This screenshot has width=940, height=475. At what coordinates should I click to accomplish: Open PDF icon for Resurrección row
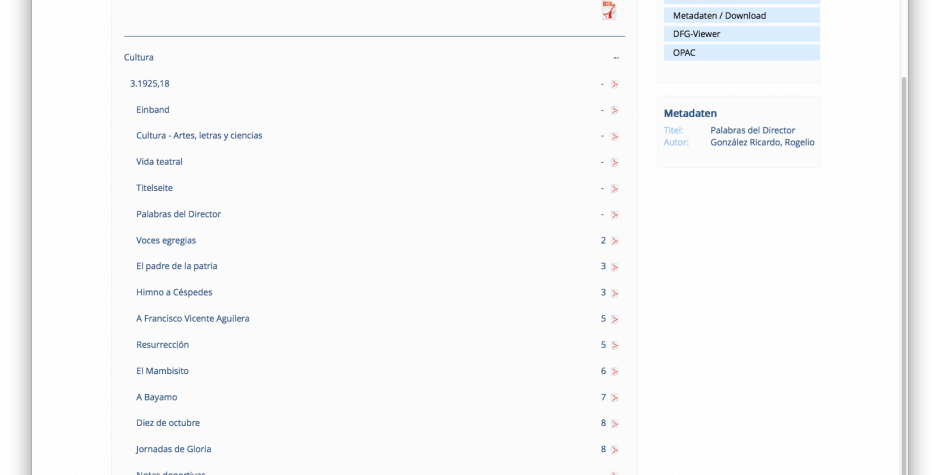tap(614, 345)
